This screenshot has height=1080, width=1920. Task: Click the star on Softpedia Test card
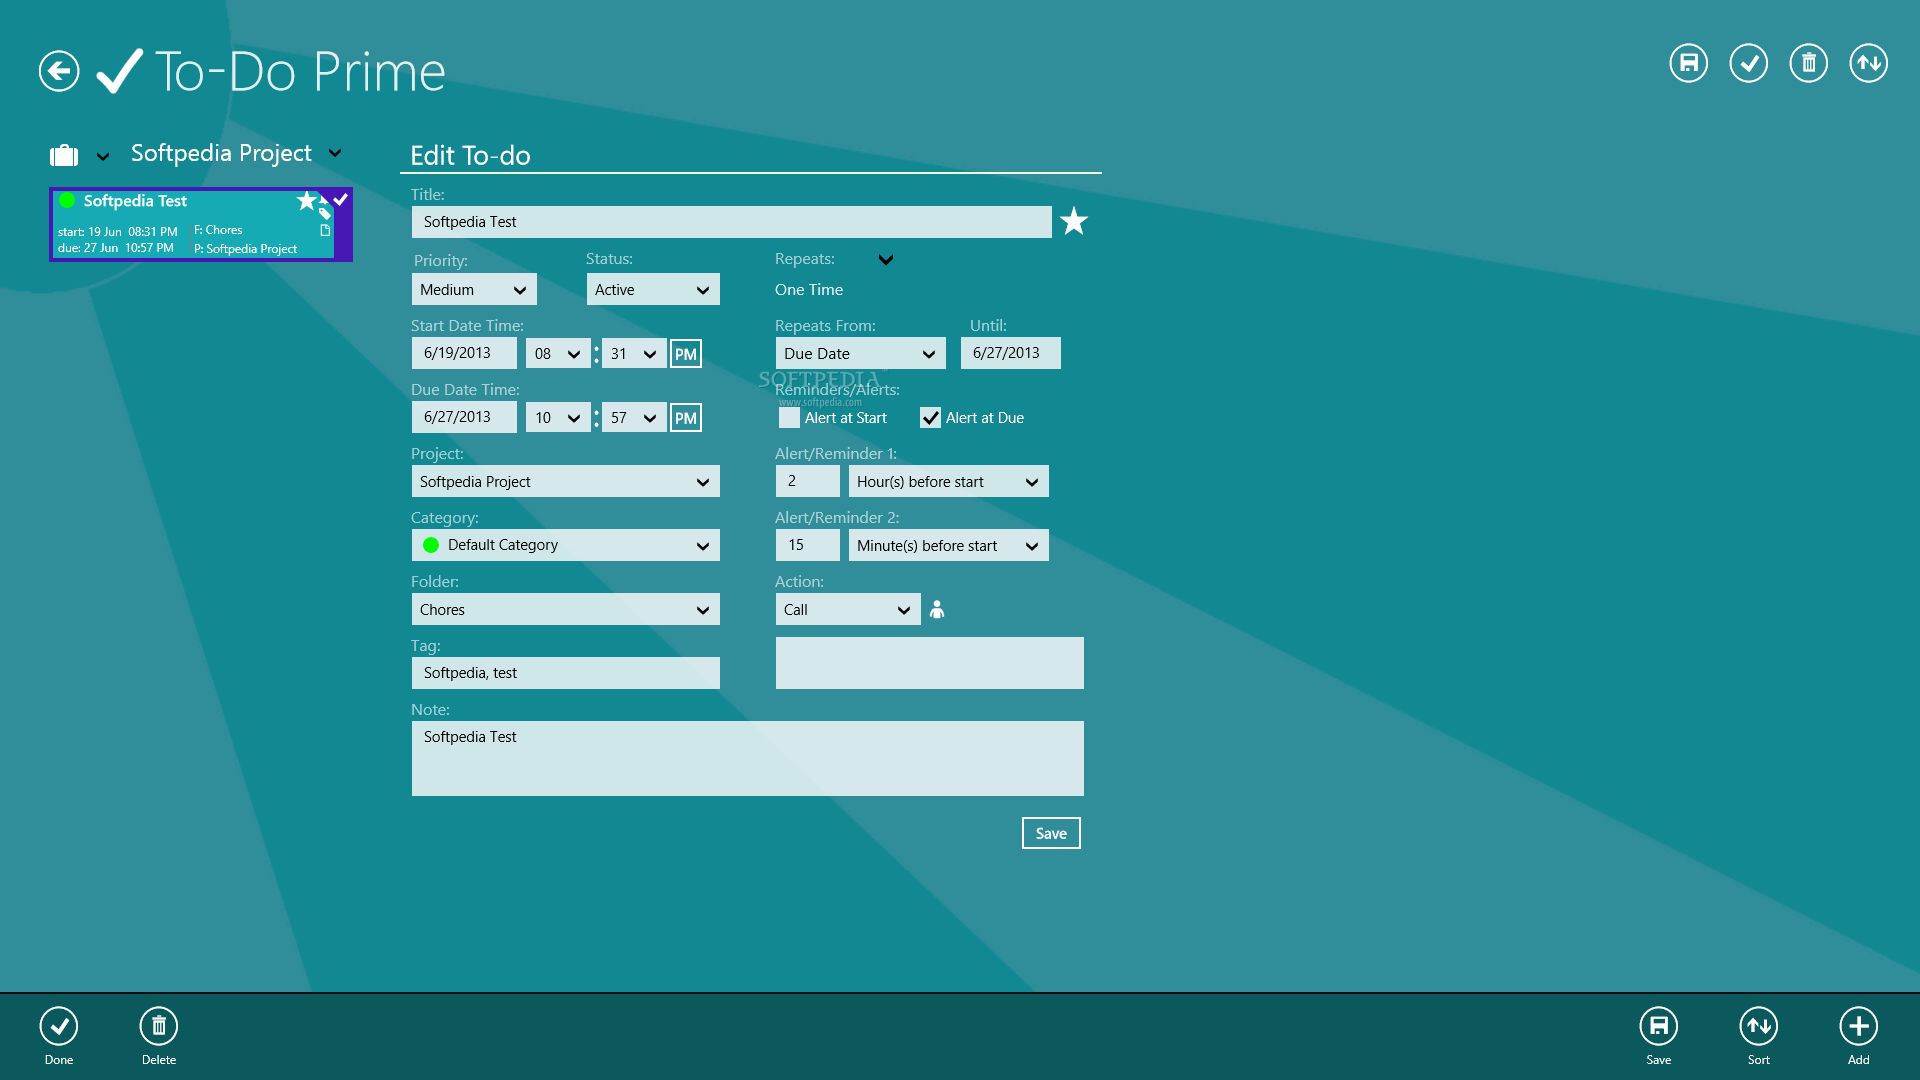[x=306, y=201]
